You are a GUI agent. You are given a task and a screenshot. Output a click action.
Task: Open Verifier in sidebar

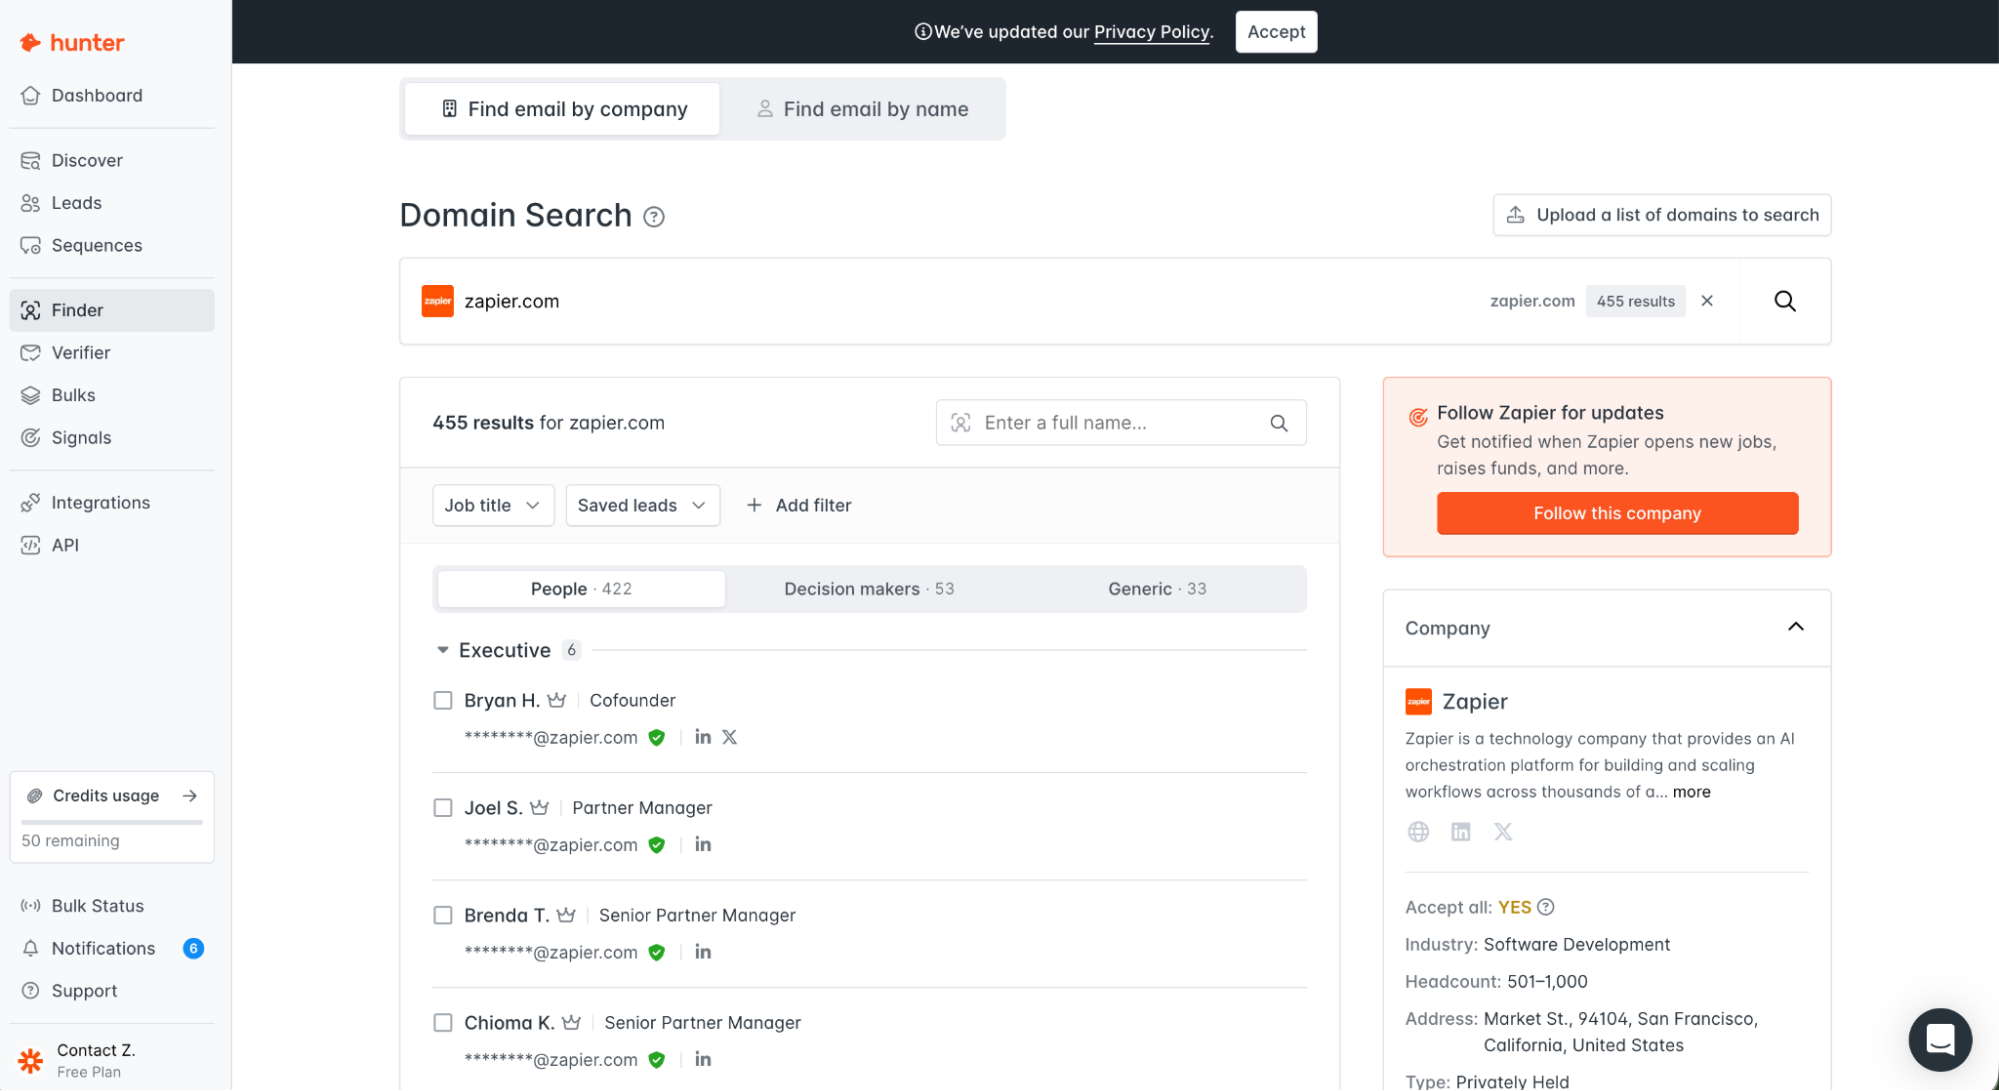pos(112,353)
